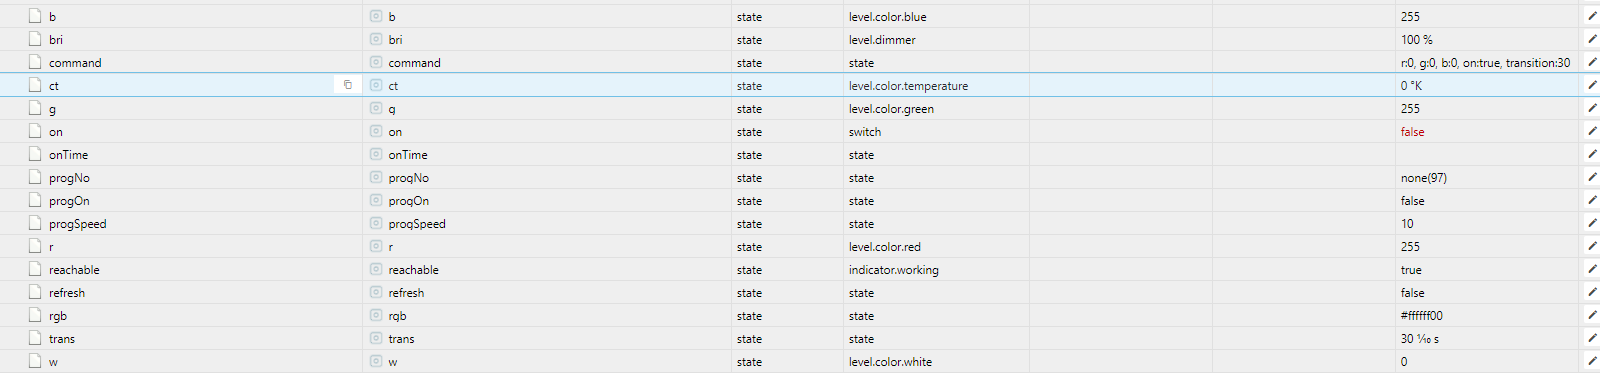
Task: Select the 'on' ID in tree
Action: [56, 132]
